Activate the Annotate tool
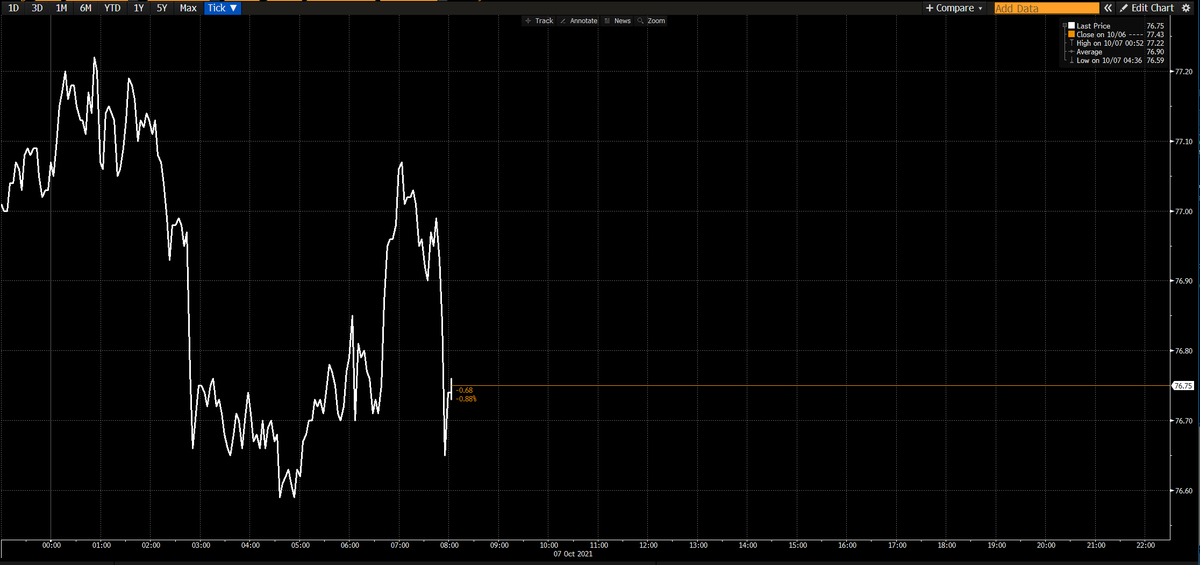Viewport: 1200px width, 565px height. click(x=579, y=20)
